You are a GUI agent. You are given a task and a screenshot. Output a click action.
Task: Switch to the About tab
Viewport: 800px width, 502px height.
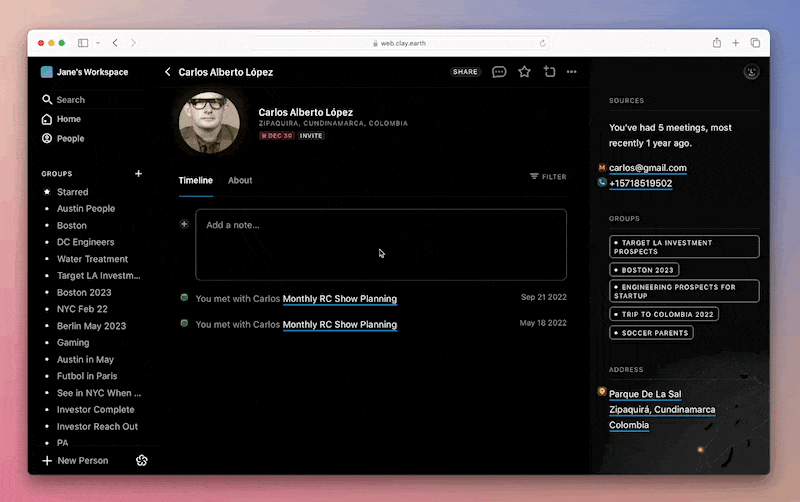click(240, 181)
